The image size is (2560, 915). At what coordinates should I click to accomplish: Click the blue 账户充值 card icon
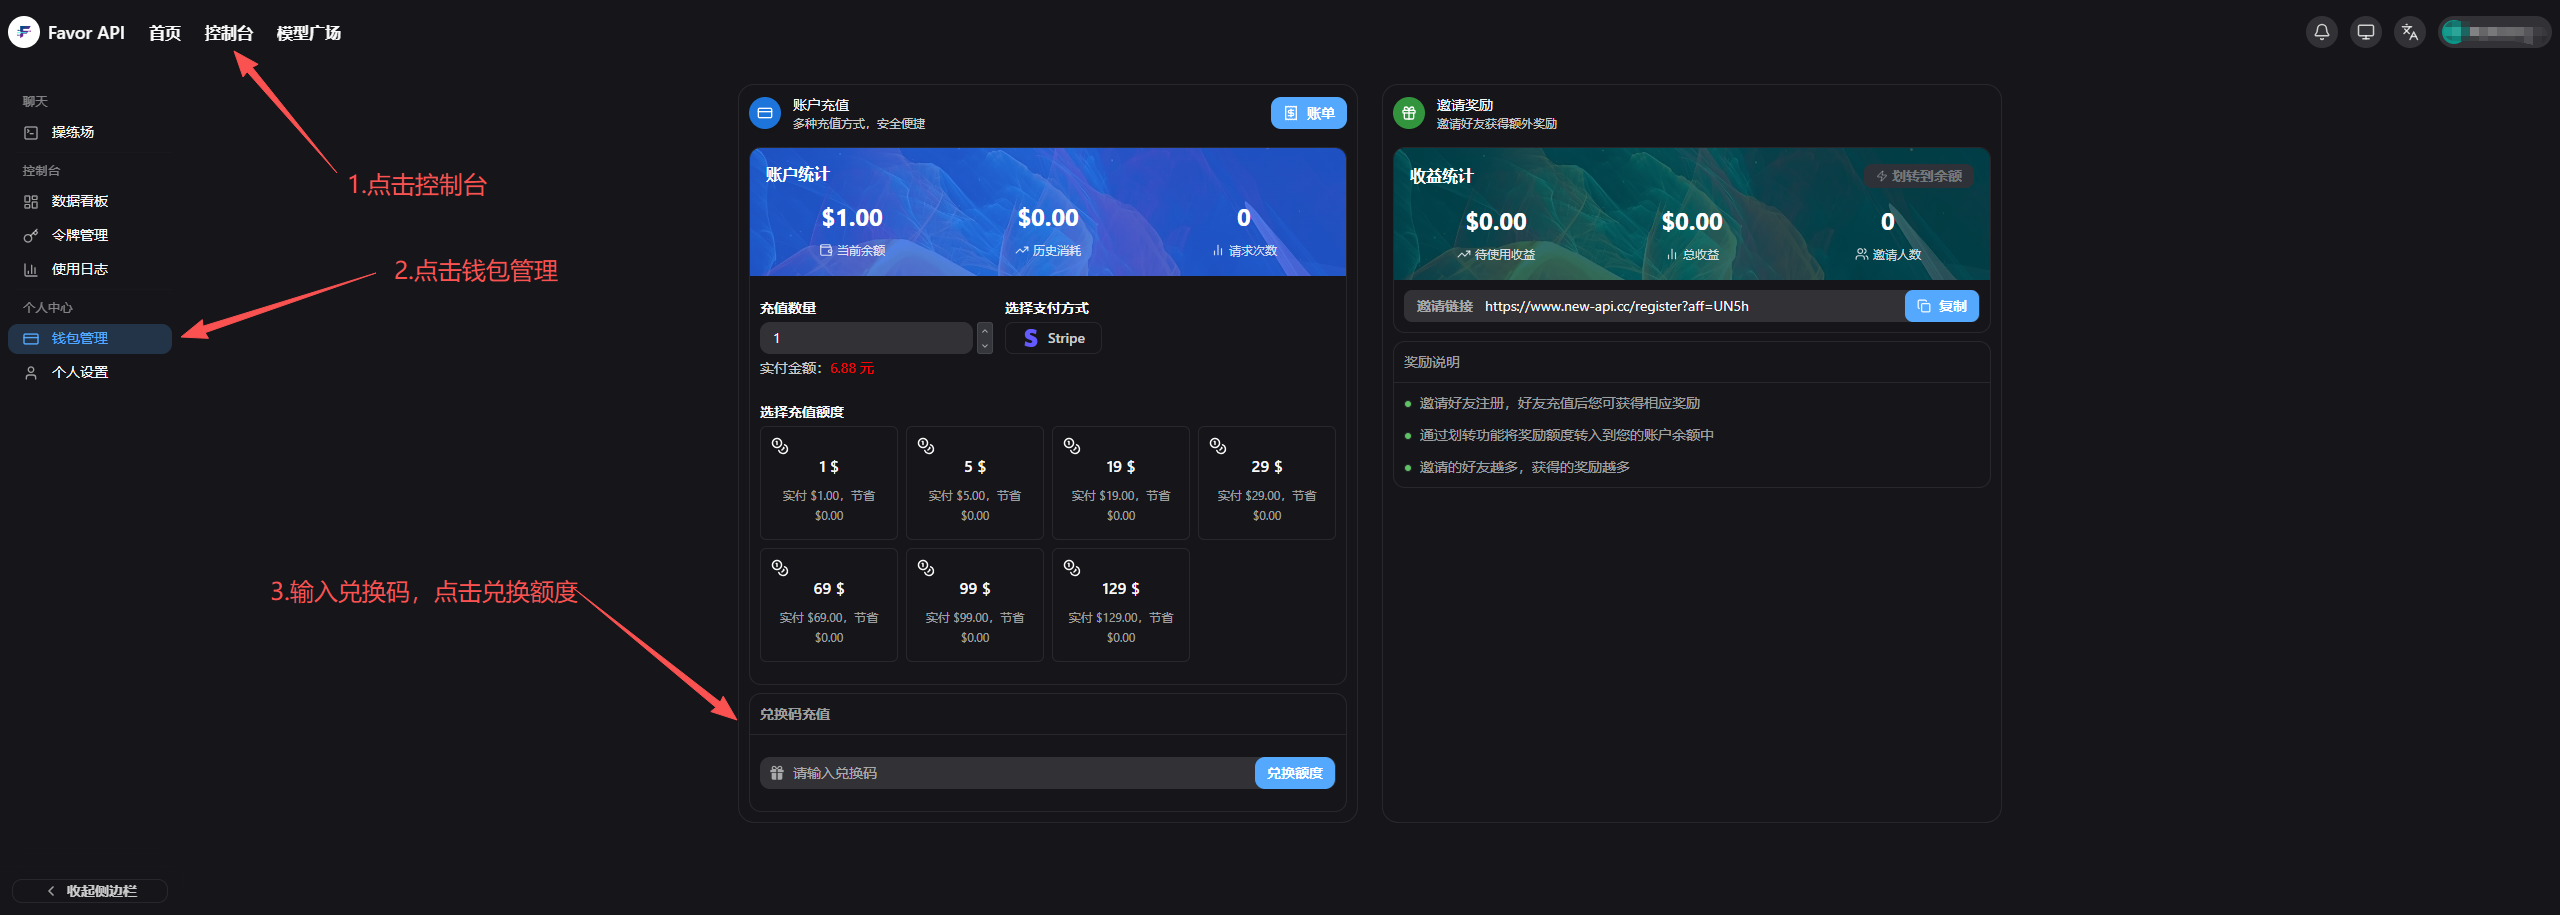[x=765, y=113]
